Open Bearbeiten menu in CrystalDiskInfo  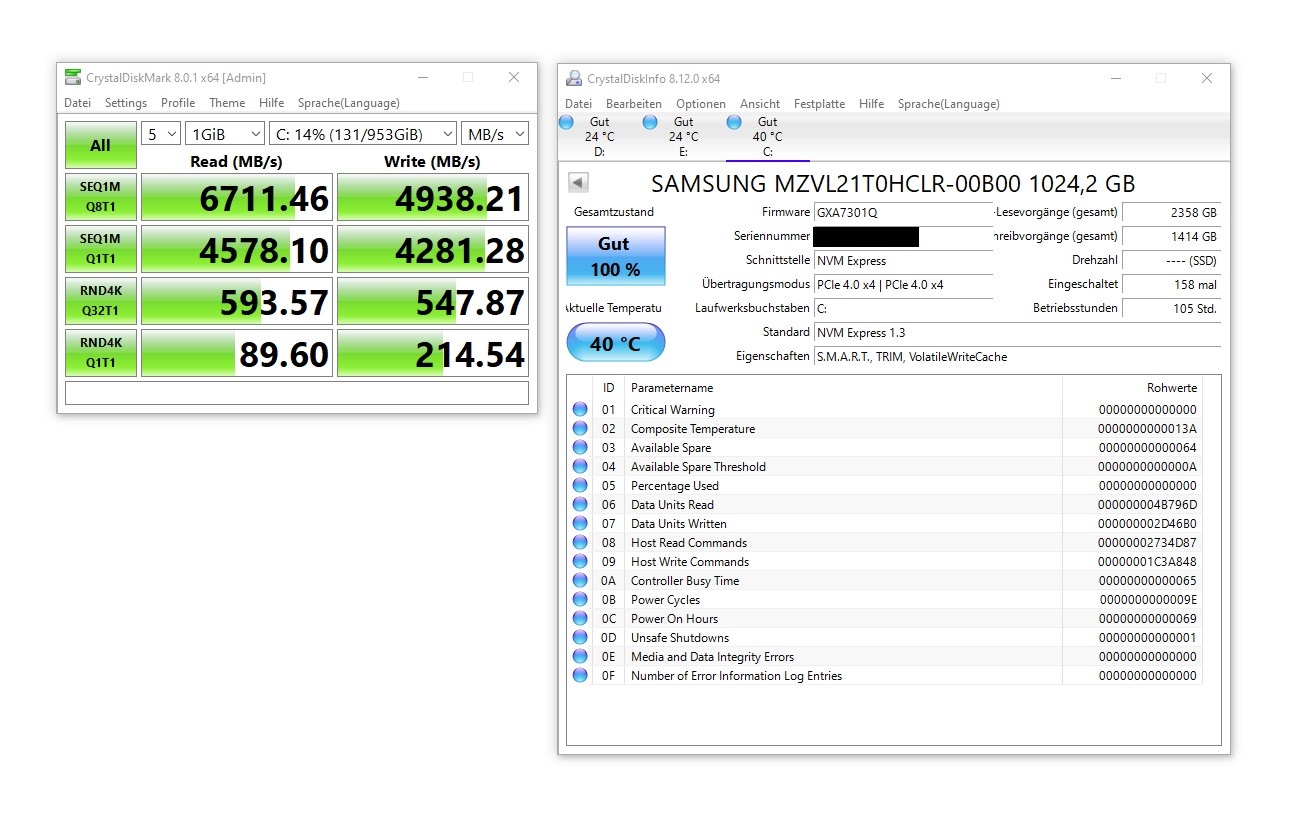pos(634,104)
